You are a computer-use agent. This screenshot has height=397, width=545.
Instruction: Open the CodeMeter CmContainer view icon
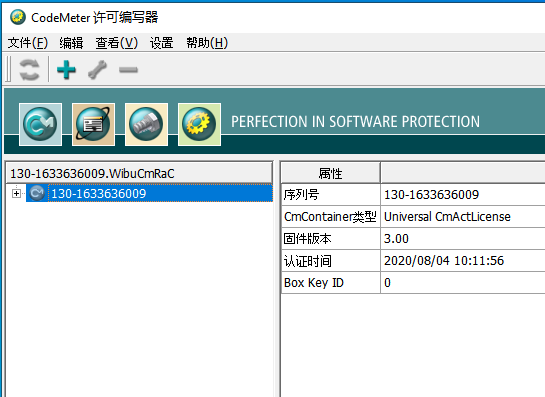41,124
